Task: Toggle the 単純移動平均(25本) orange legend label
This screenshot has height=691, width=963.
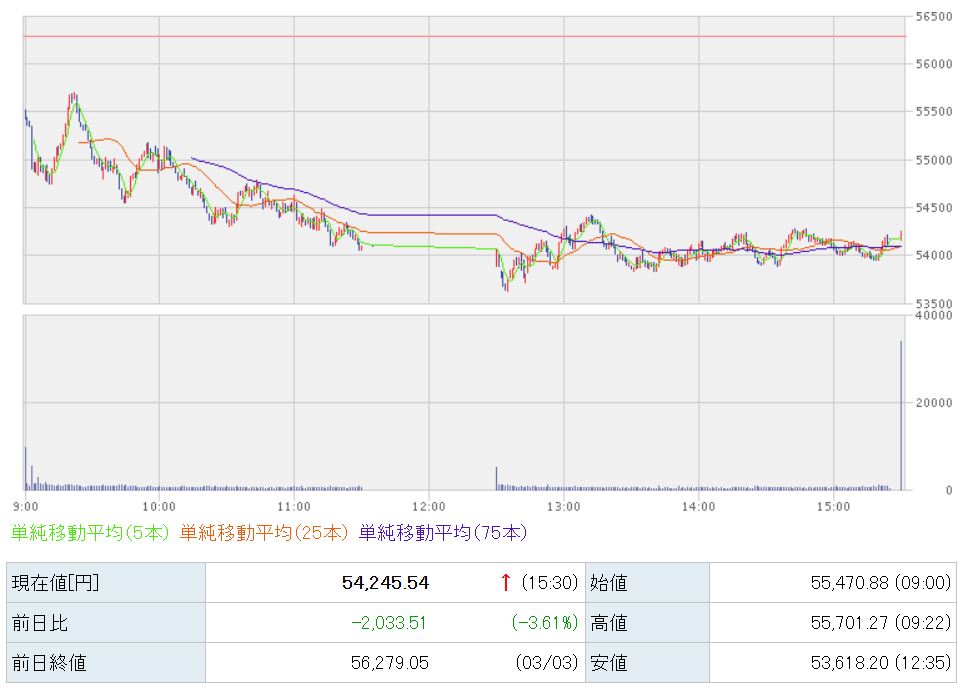Action: [264, 533]
